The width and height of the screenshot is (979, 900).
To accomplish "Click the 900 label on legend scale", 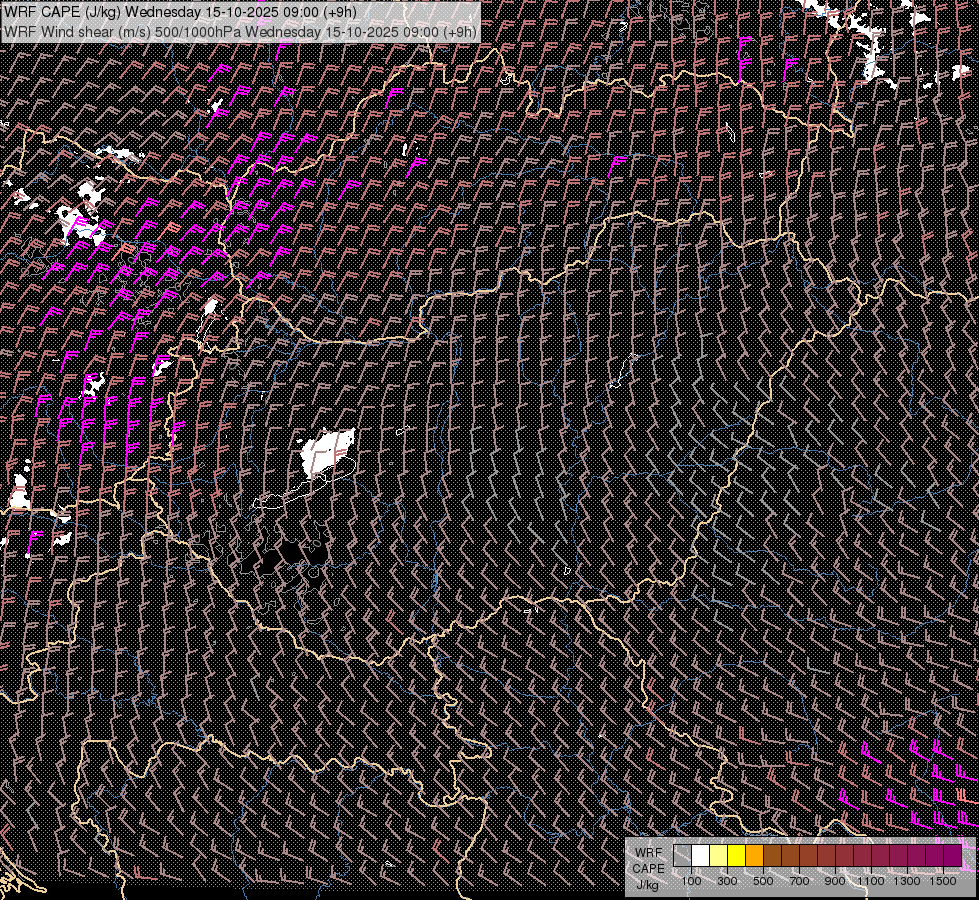I will pos(835,881).
